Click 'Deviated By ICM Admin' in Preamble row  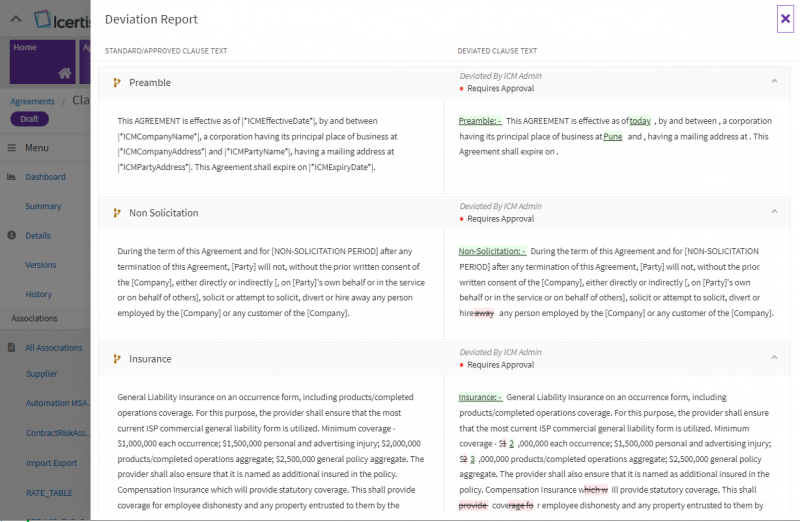501,76
